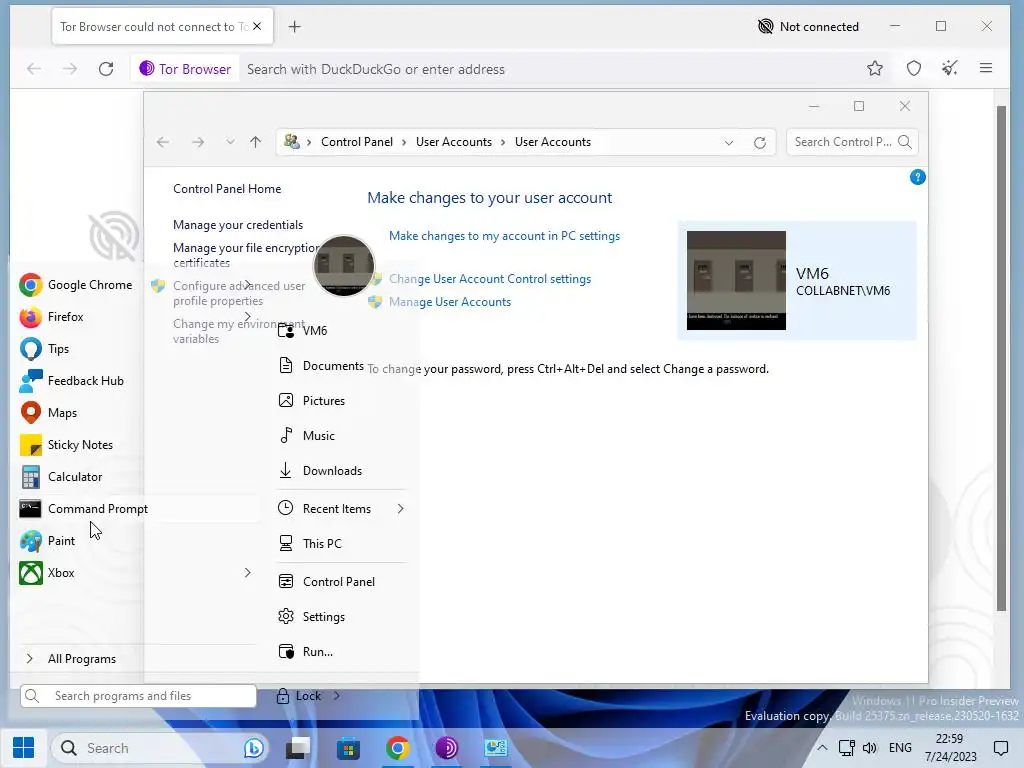The image size is (1024, 768).
Task: Open the Control Panel help icon
Action: [x=918, y=177]
